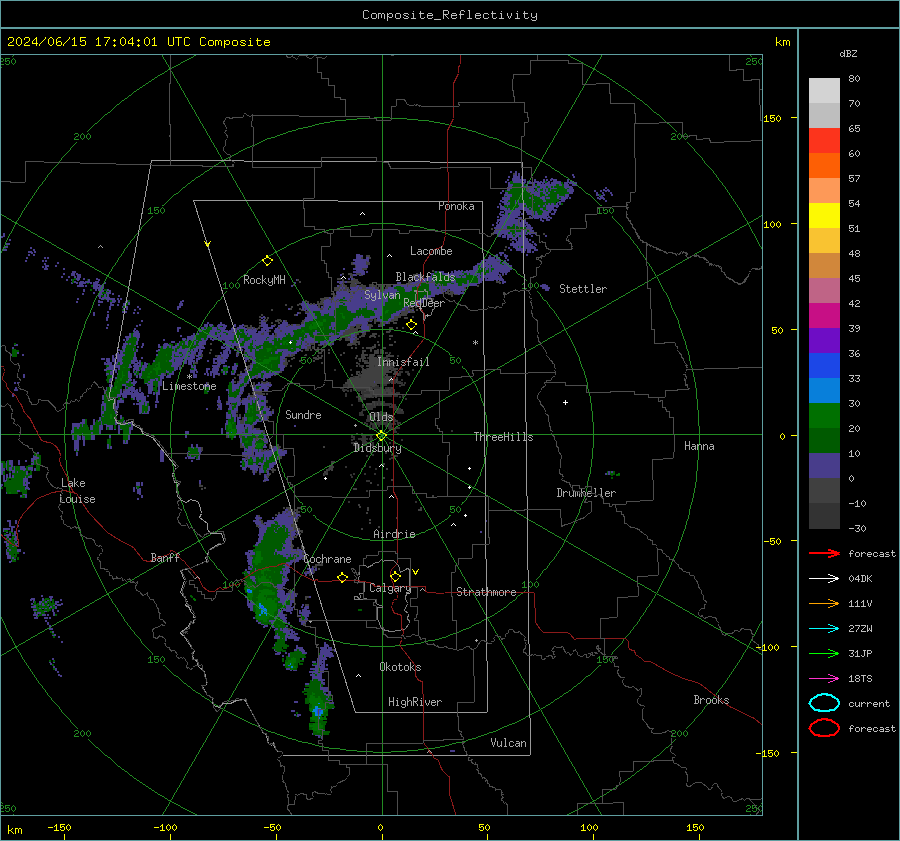
Task: Click the Composite_Reflectivity title
Action: click(x=450, y=15)
